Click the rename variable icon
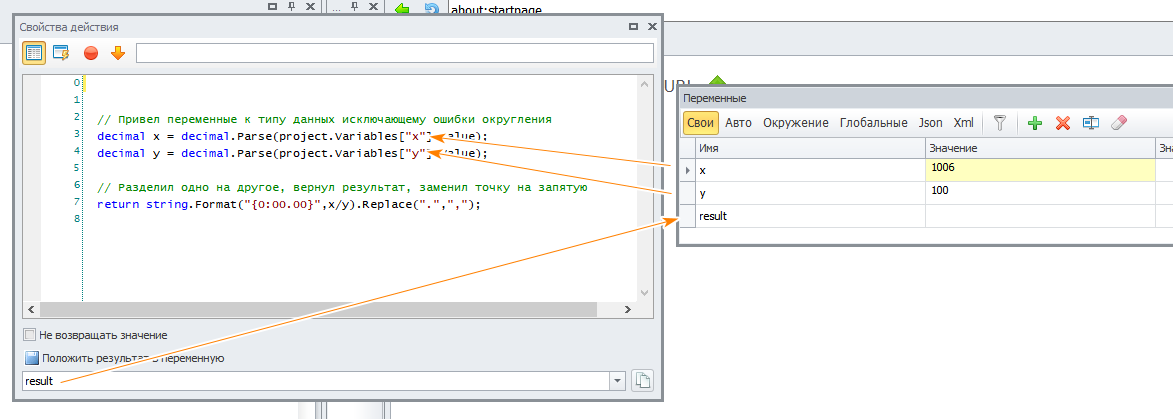 click(1091, 123)
